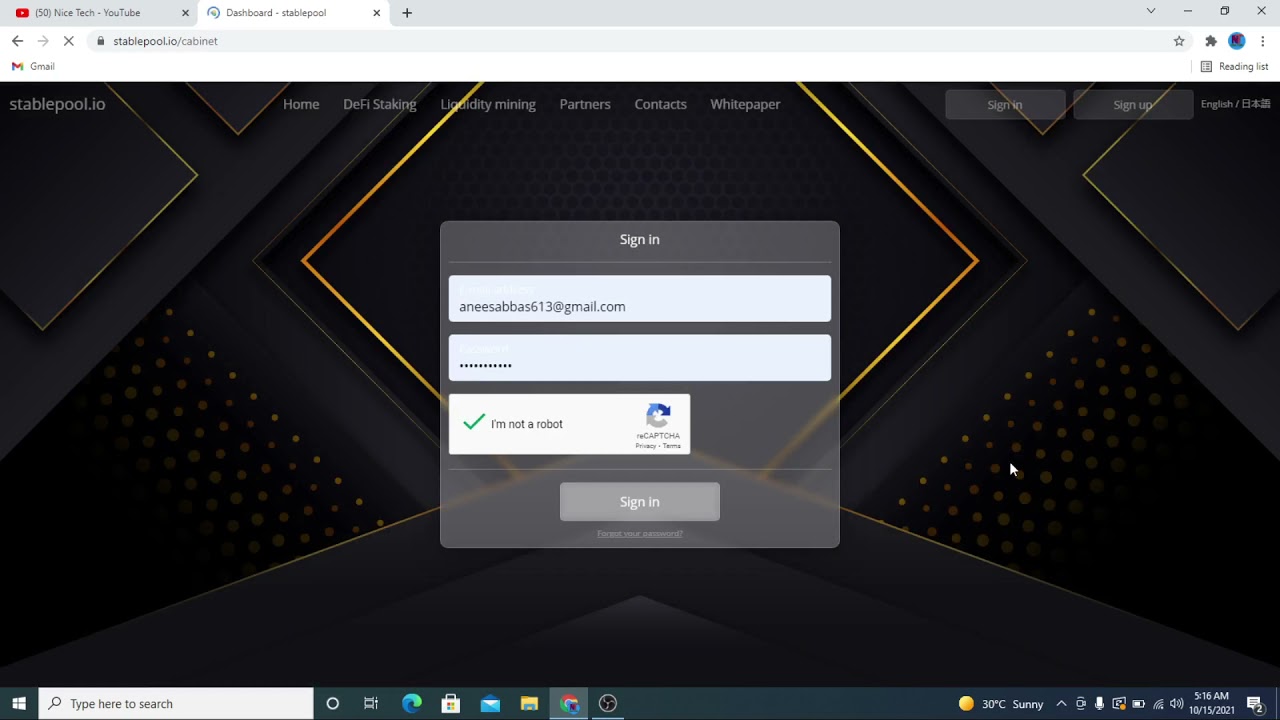Click the stablepool.io logo
1280x720 pixels.
57,104
